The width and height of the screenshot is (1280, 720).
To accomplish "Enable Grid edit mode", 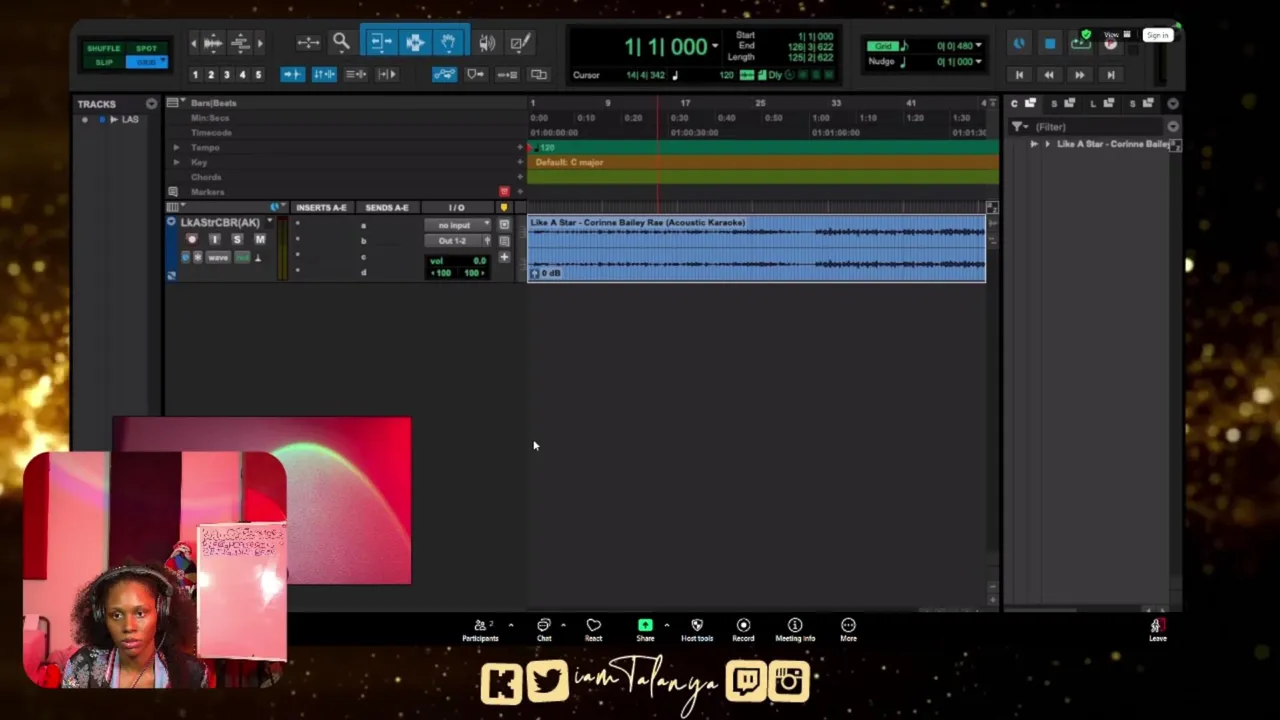I will point(146,62).
